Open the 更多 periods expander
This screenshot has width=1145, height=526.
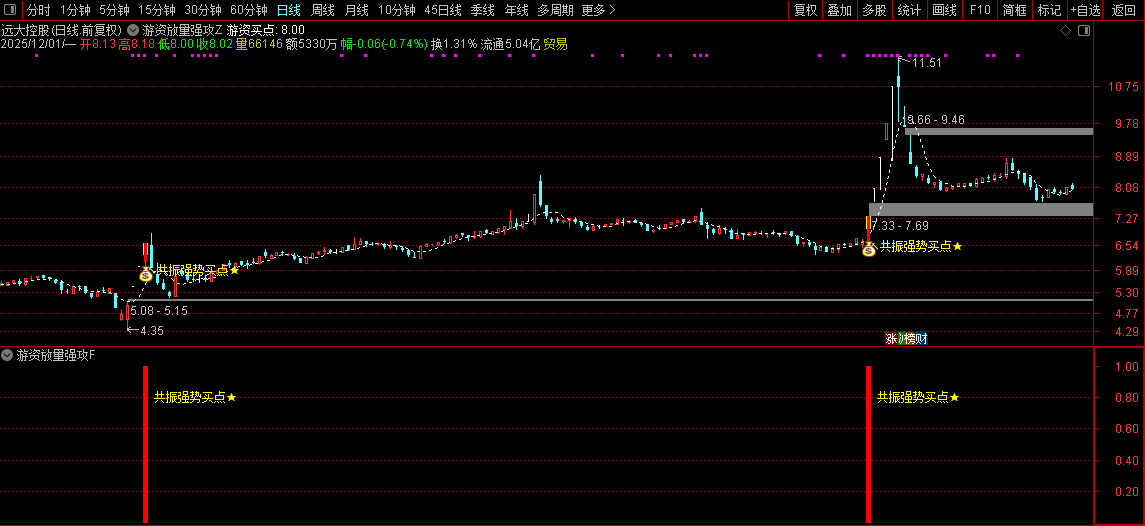click(598, 10)
